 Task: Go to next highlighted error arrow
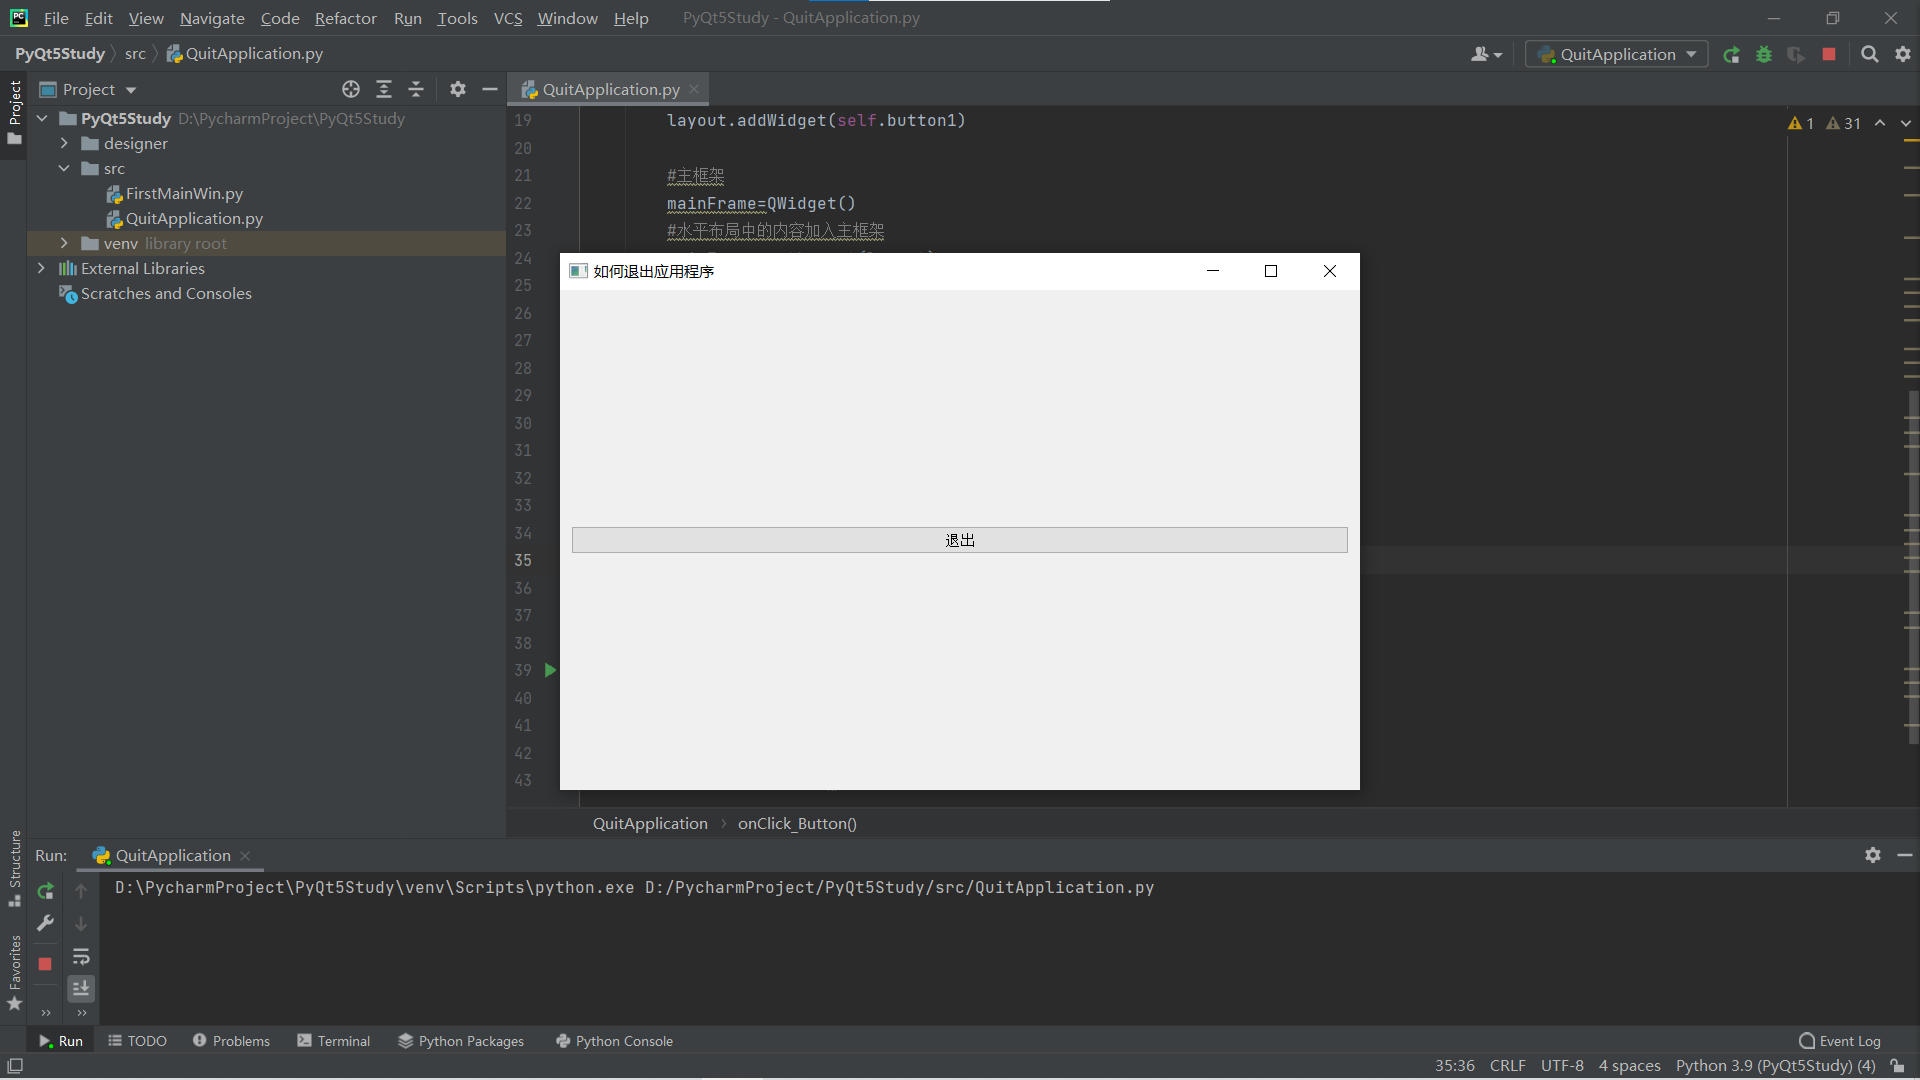click(x=1906, y=123)
